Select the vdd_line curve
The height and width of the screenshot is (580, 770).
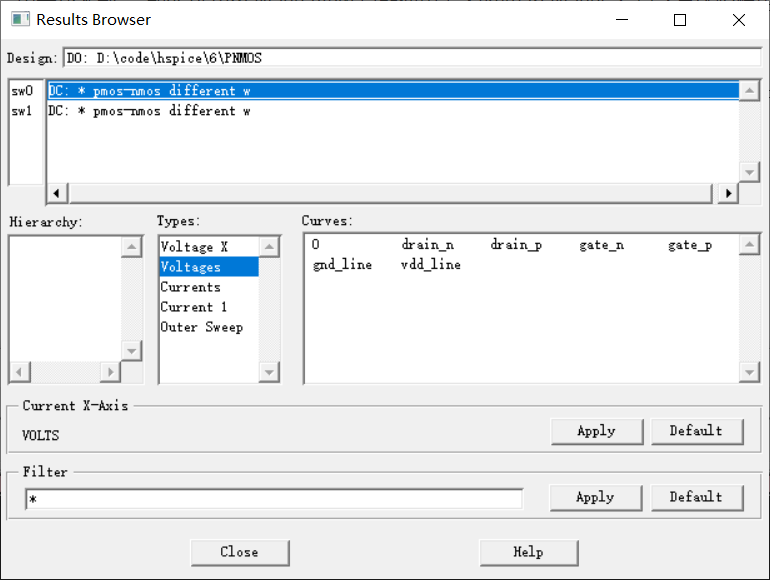coord(431,264)
